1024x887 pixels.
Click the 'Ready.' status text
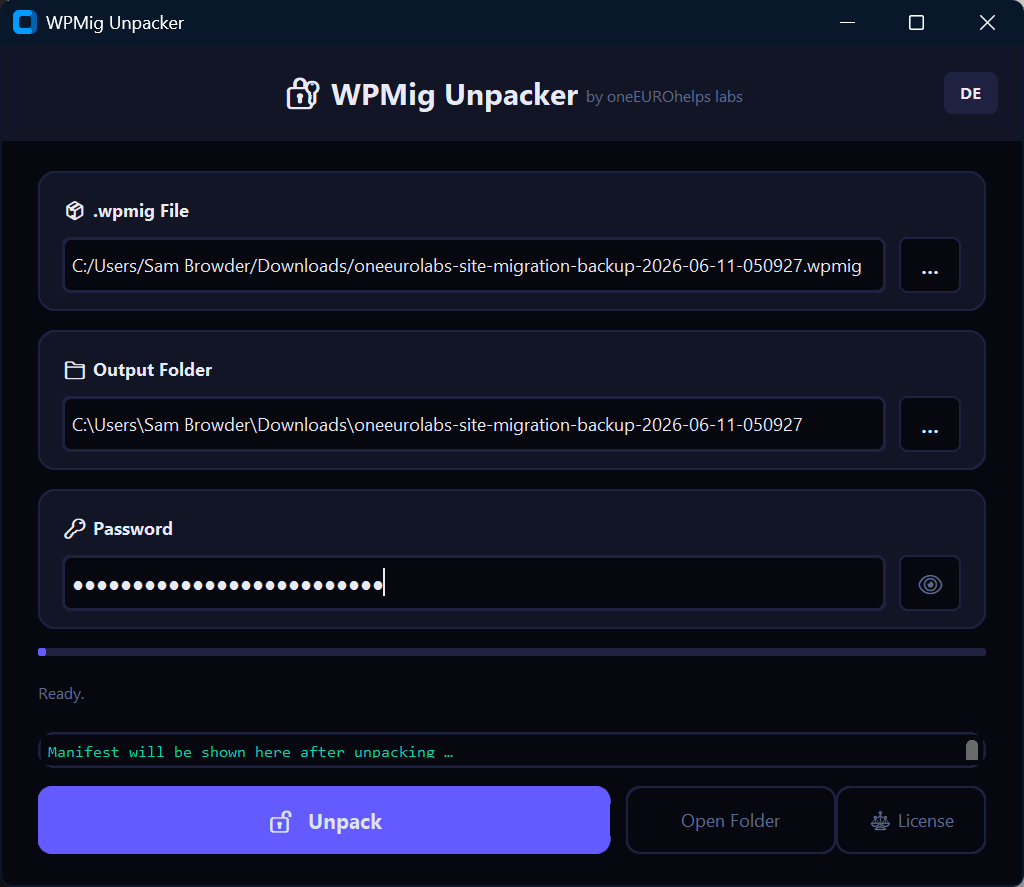pyautogui.click(x=61, y=694)
